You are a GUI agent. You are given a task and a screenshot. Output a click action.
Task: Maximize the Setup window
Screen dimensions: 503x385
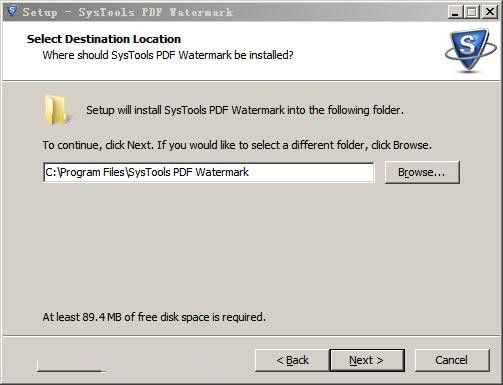click(472, 12)
